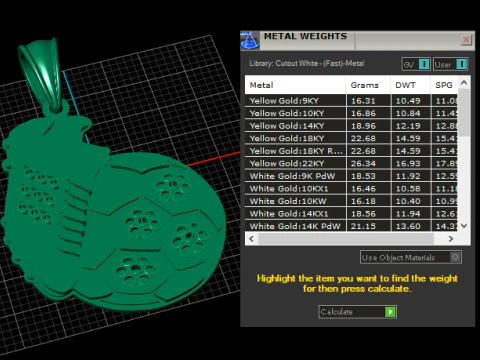Click the 21.15 grams cell
480x360 pixels.
click(x=368, y=226)
